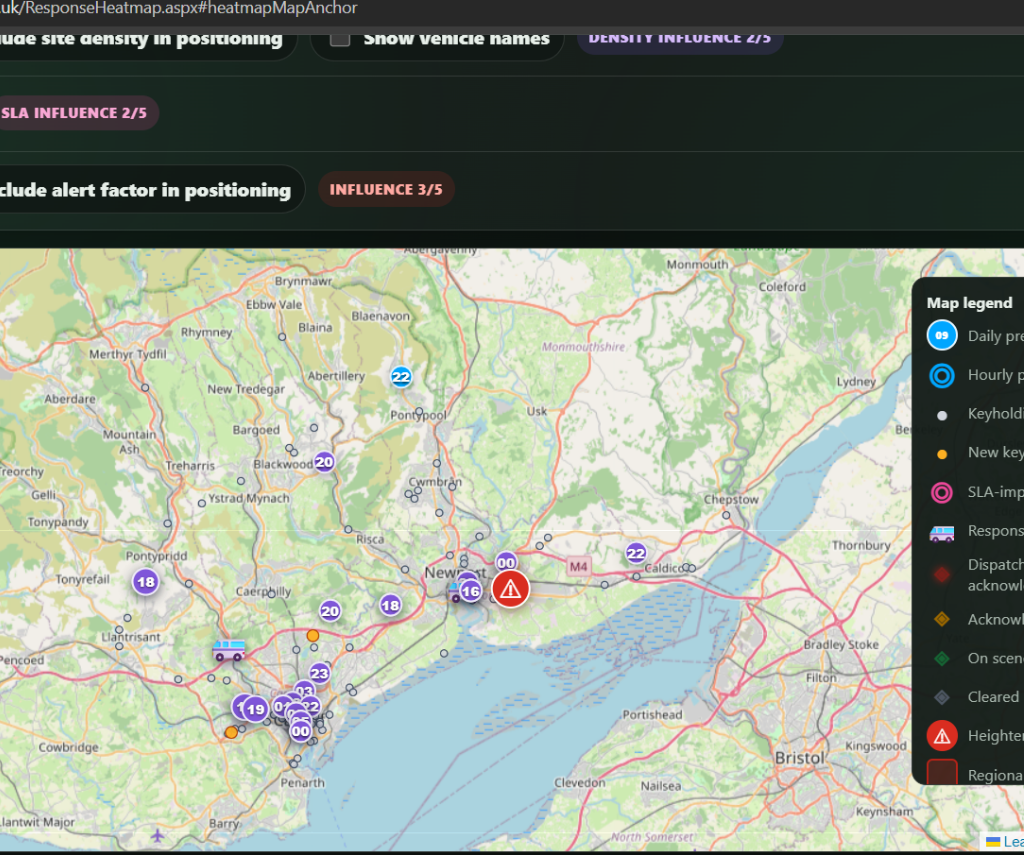Viewport: 1024px width, 855px height.
Task: Toggle Show vehicle names checkbox
Action: pos(340,39)
